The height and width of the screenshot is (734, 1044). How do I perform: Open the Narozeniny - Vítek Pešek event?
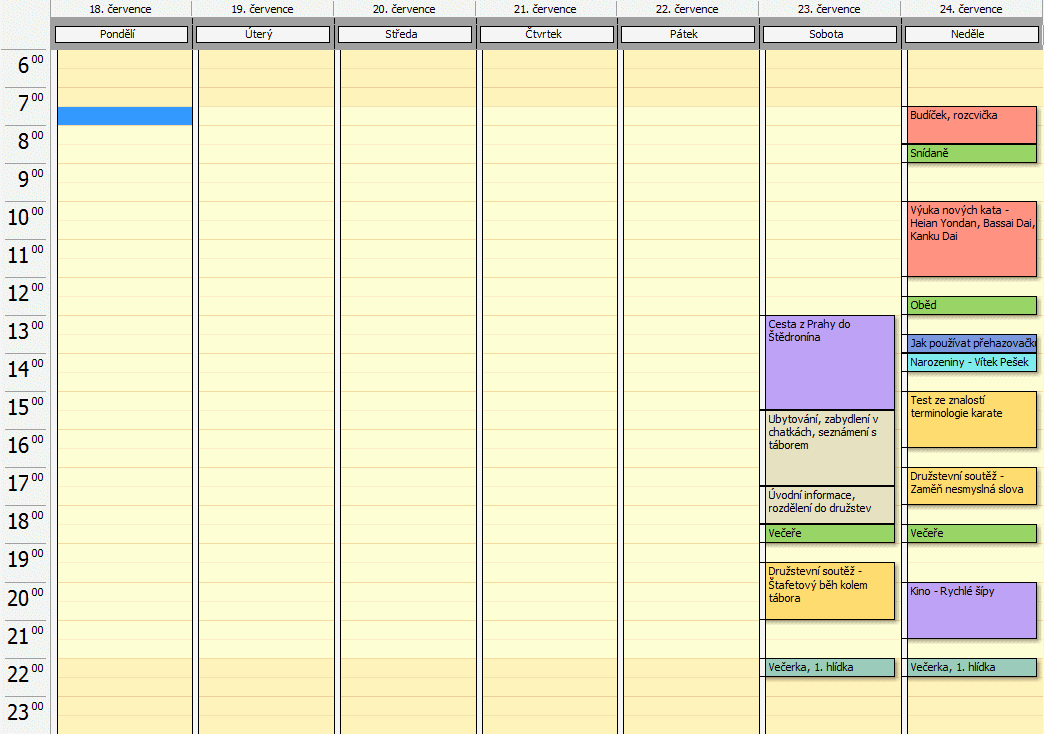(970, 363)
